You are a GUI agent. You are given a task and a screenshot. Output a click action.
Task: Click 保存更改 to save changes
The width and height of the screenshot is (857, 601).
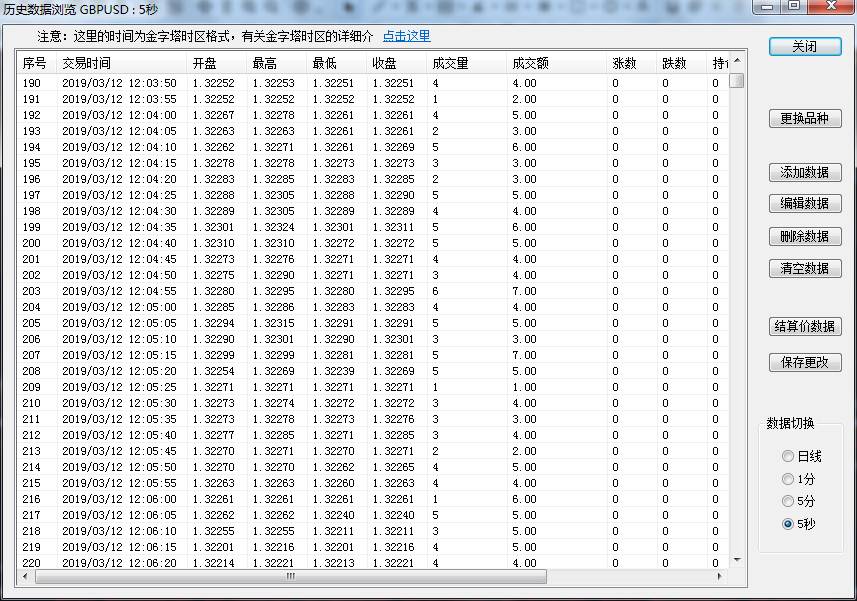(805, 362)
